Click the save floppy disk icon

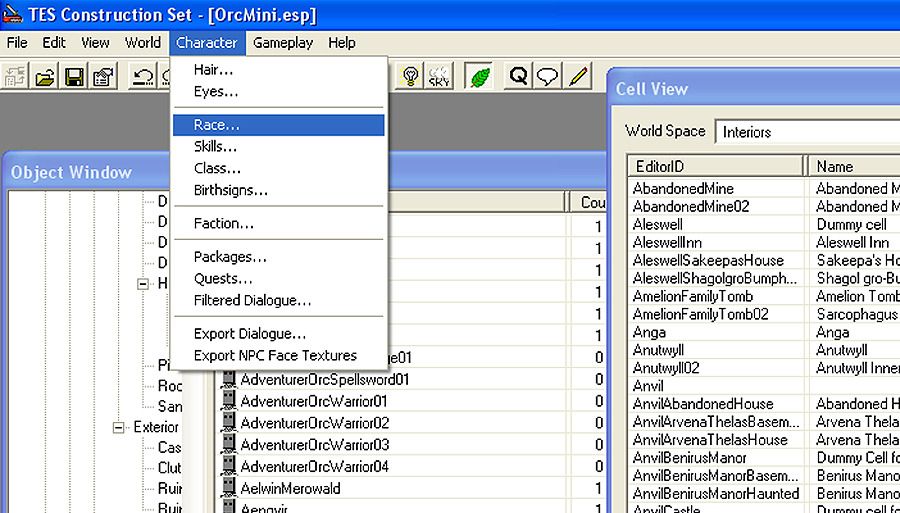74,77
